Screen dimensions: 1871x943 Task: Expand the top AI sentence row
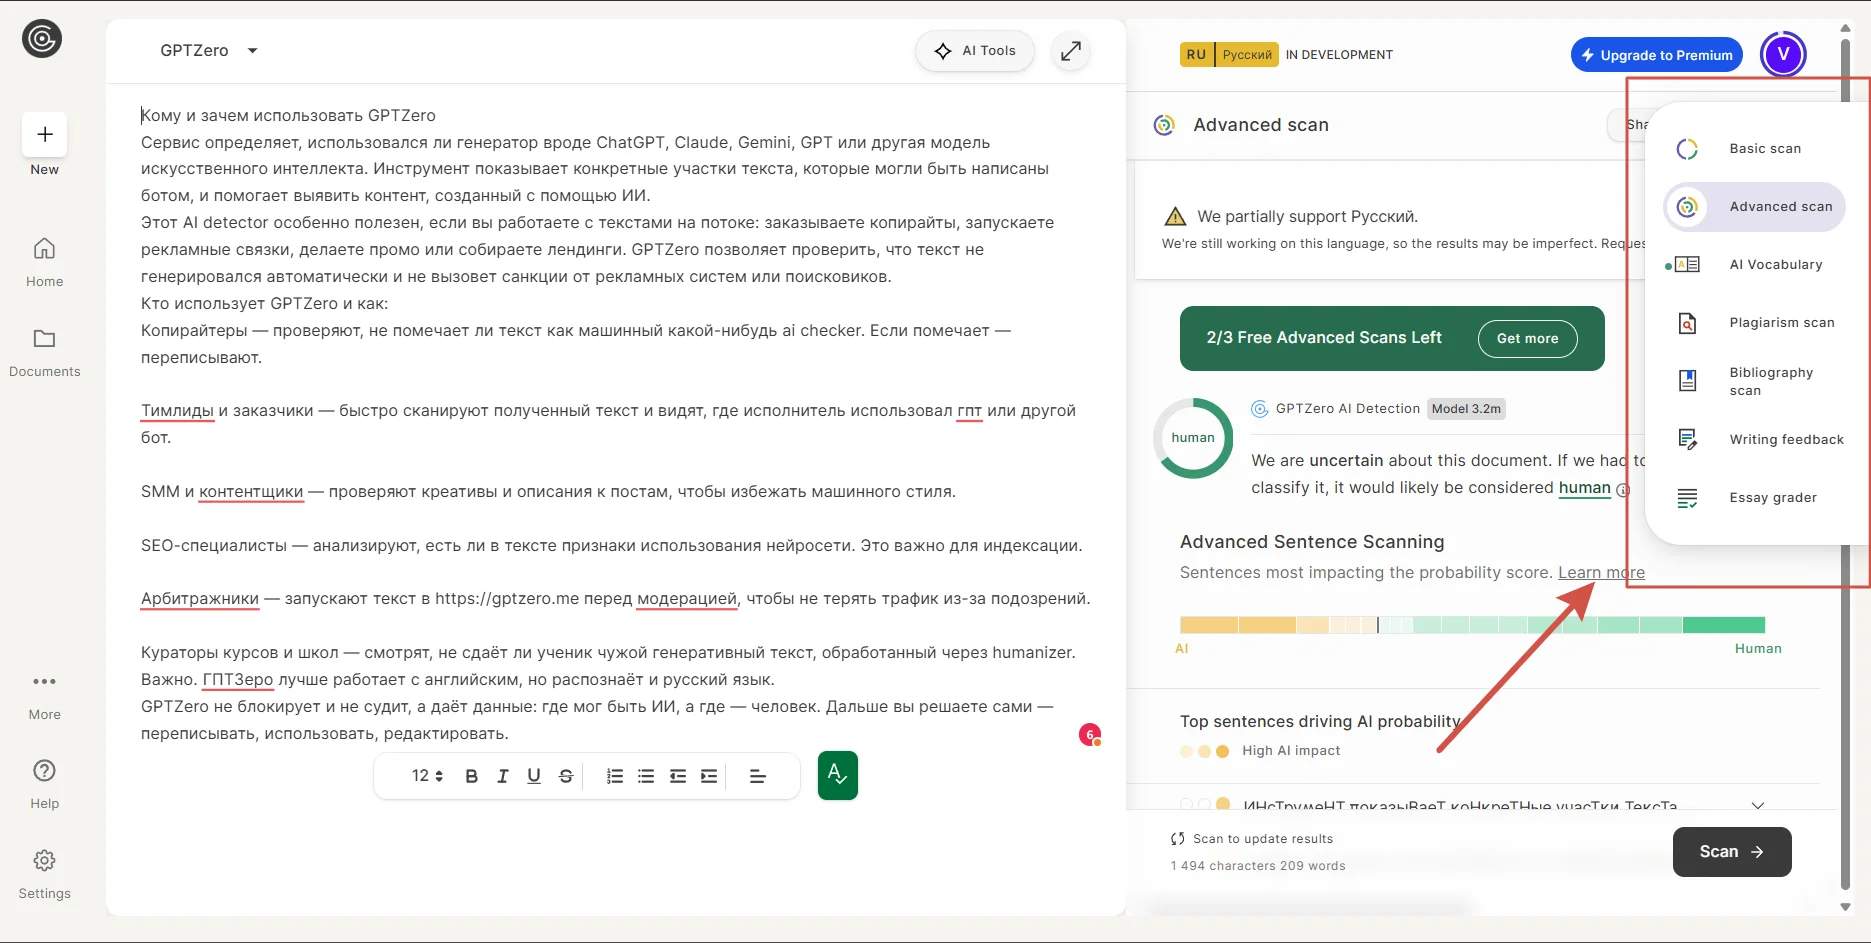[1758, 805]
